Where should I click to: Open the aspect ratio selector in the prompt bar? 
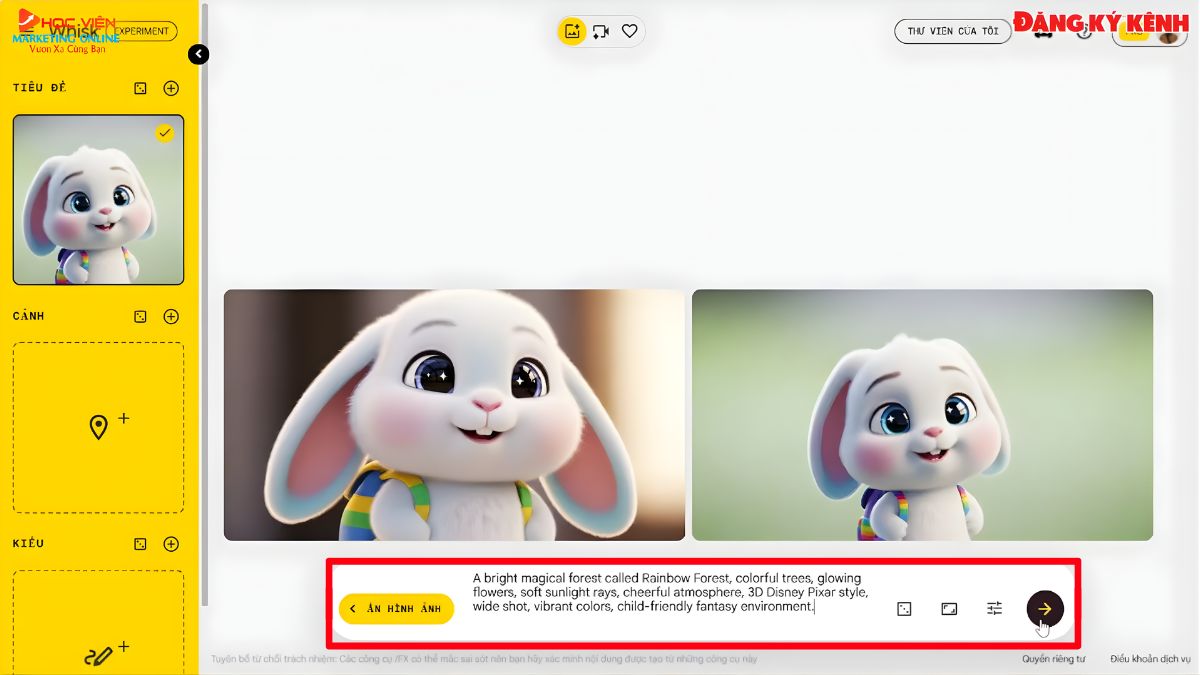tap(948, 607)
